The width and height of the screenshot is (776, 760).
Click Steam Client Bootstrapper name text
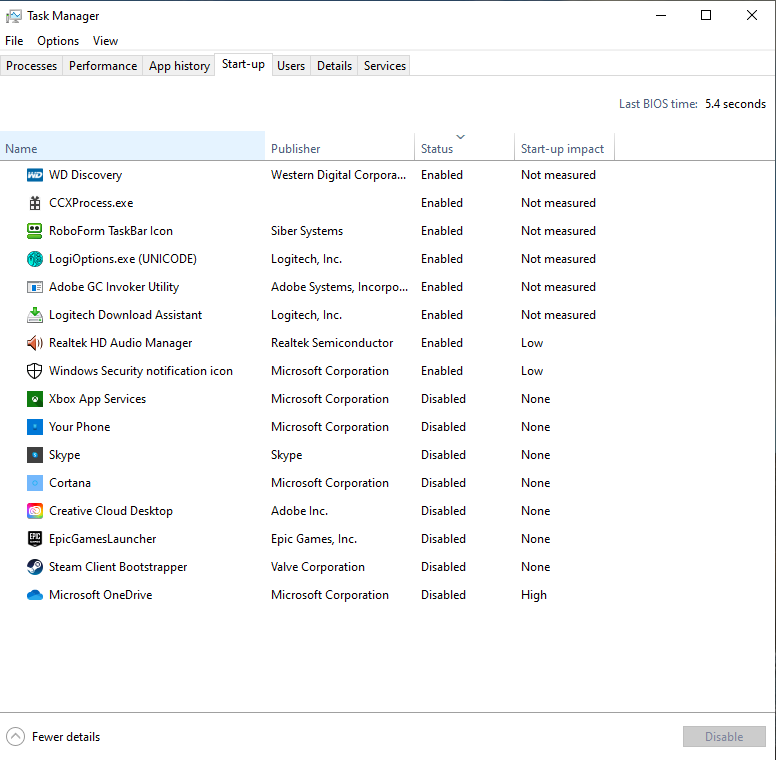pyautogui.click(x=118, y=567)
